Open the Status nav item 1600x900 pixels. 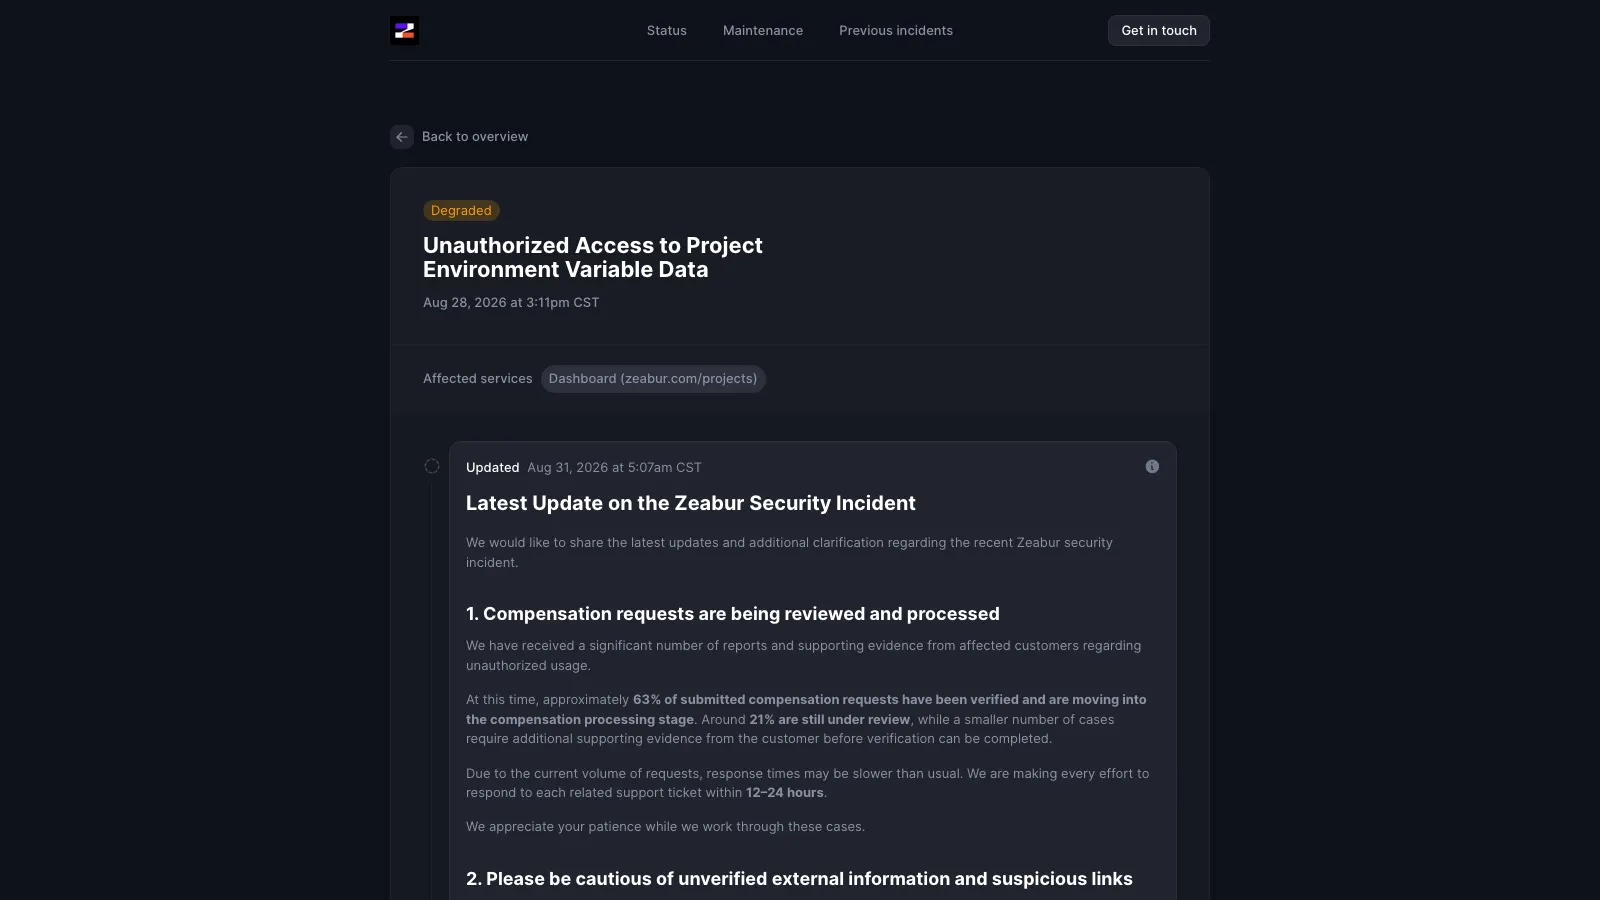667,31
